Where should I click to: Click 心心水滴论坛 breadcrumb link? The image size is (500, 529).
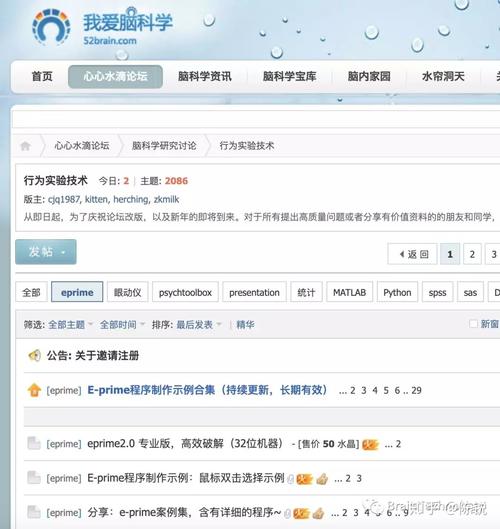pos(82,146)
